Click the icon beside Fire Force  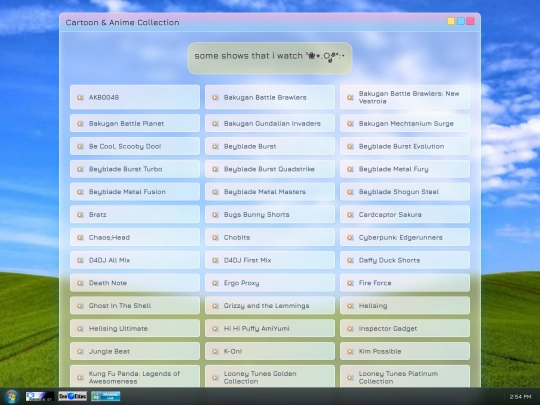[350, 283]
